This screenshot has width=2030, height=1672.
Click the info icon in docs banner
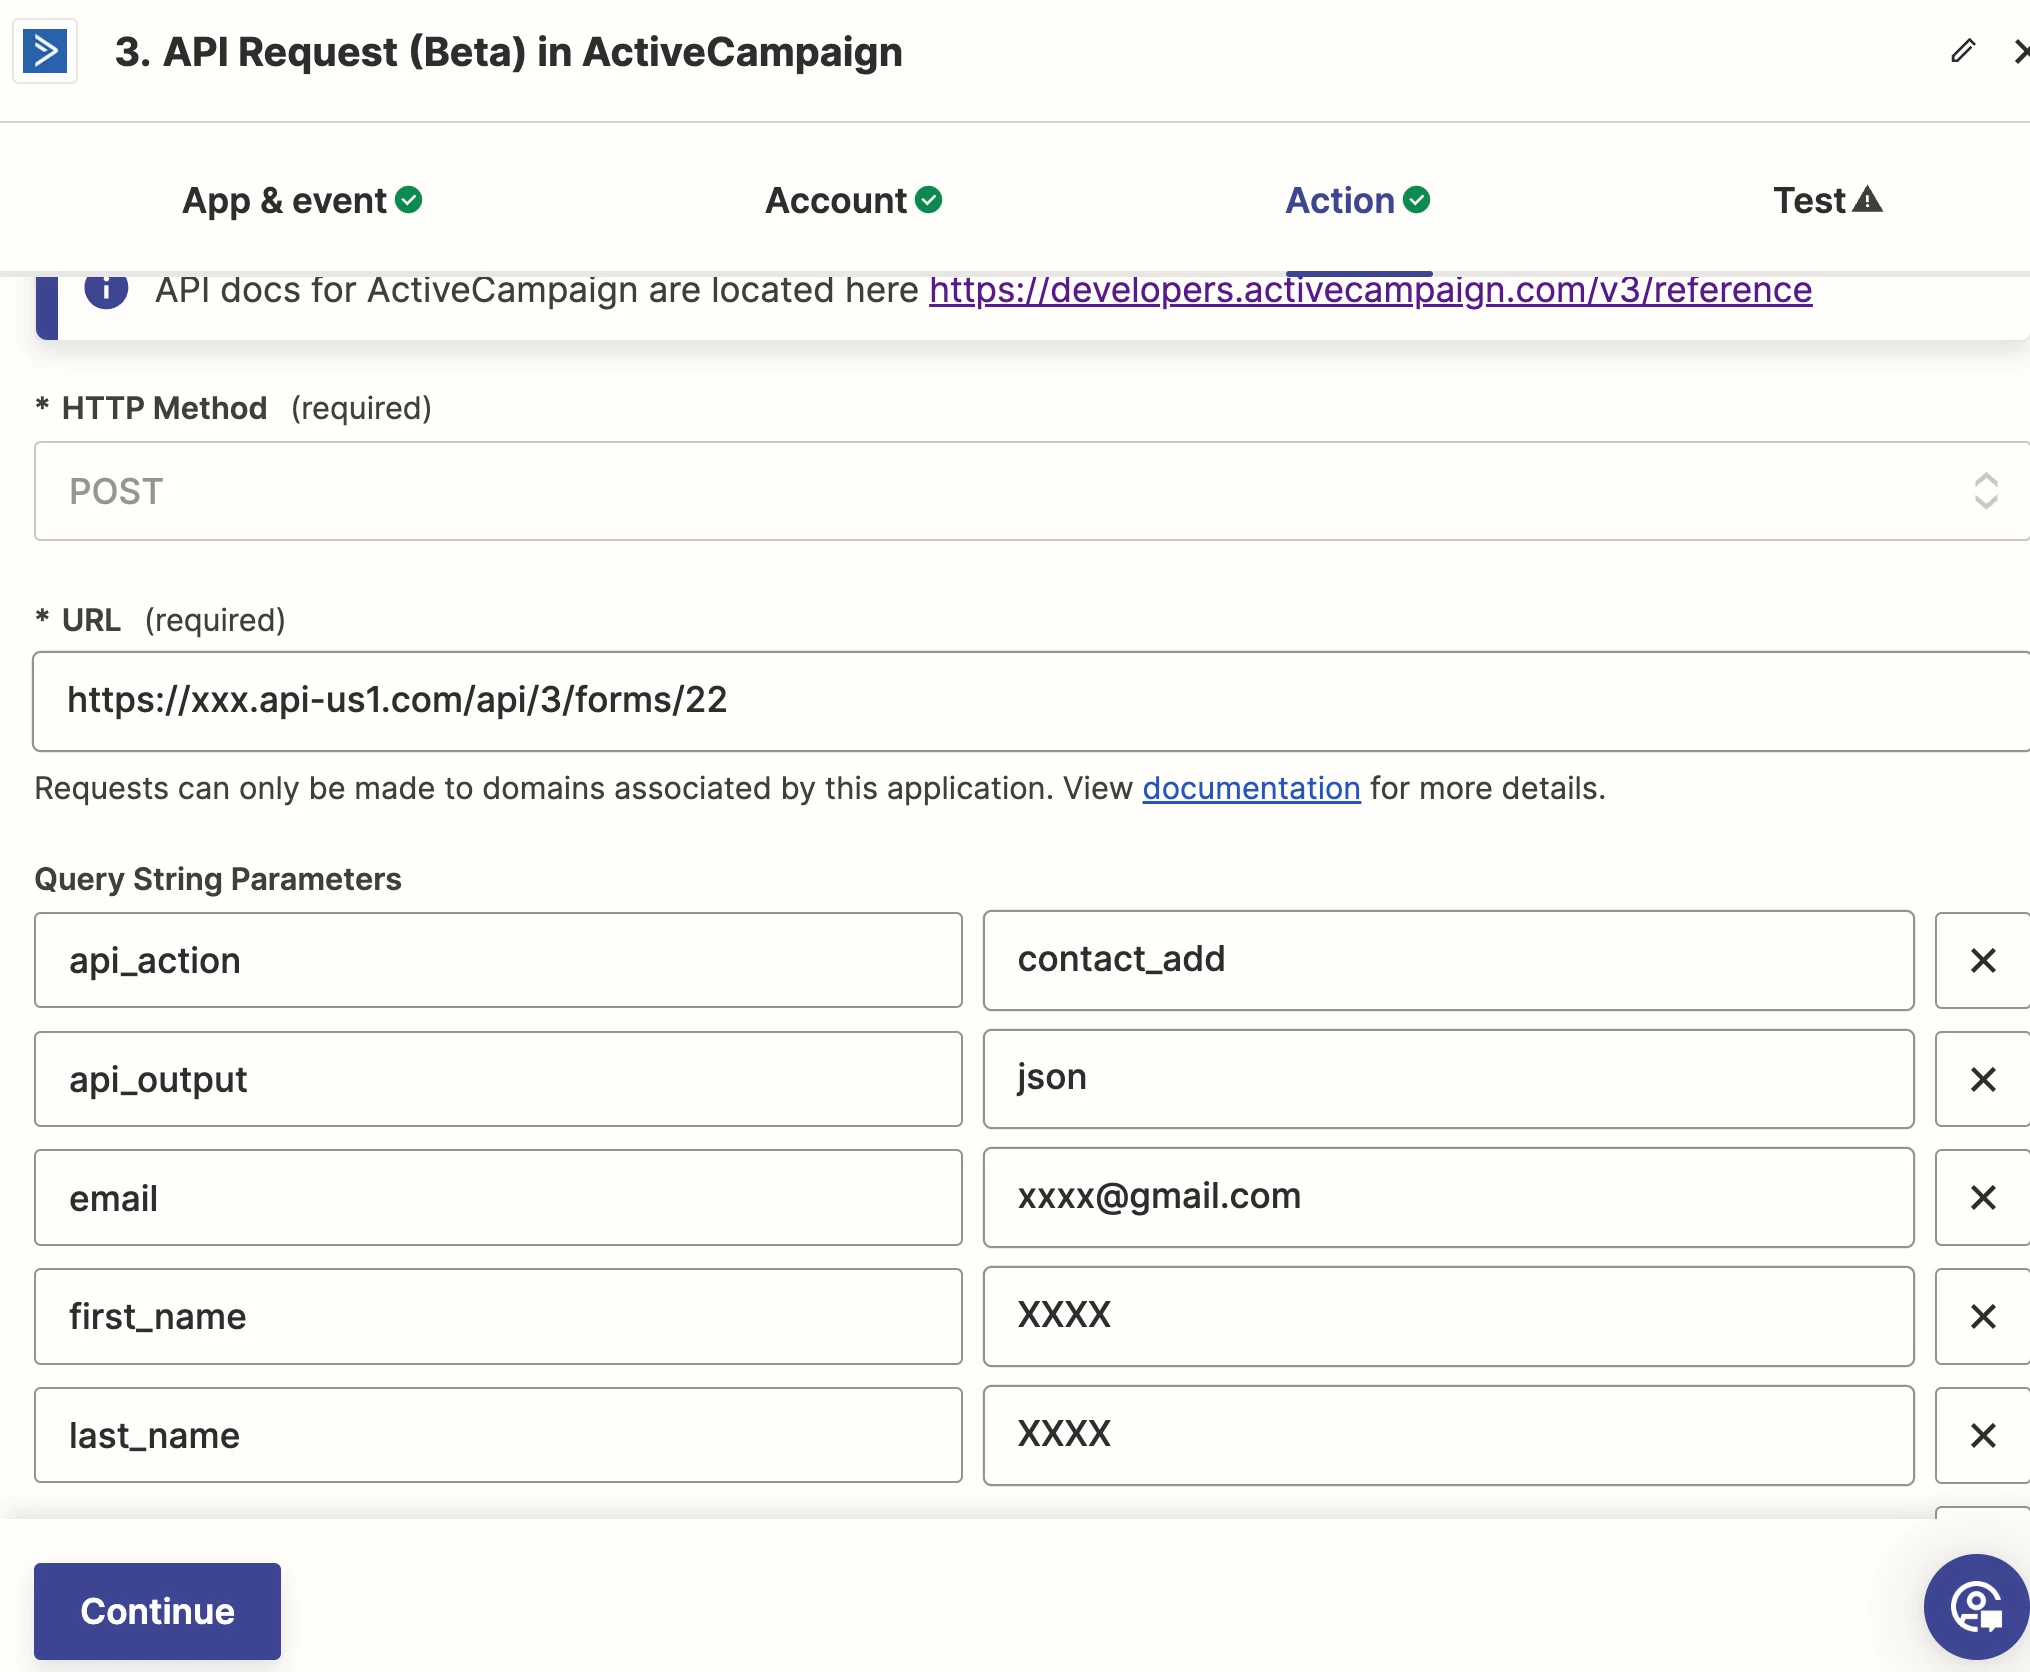[106, 290]
